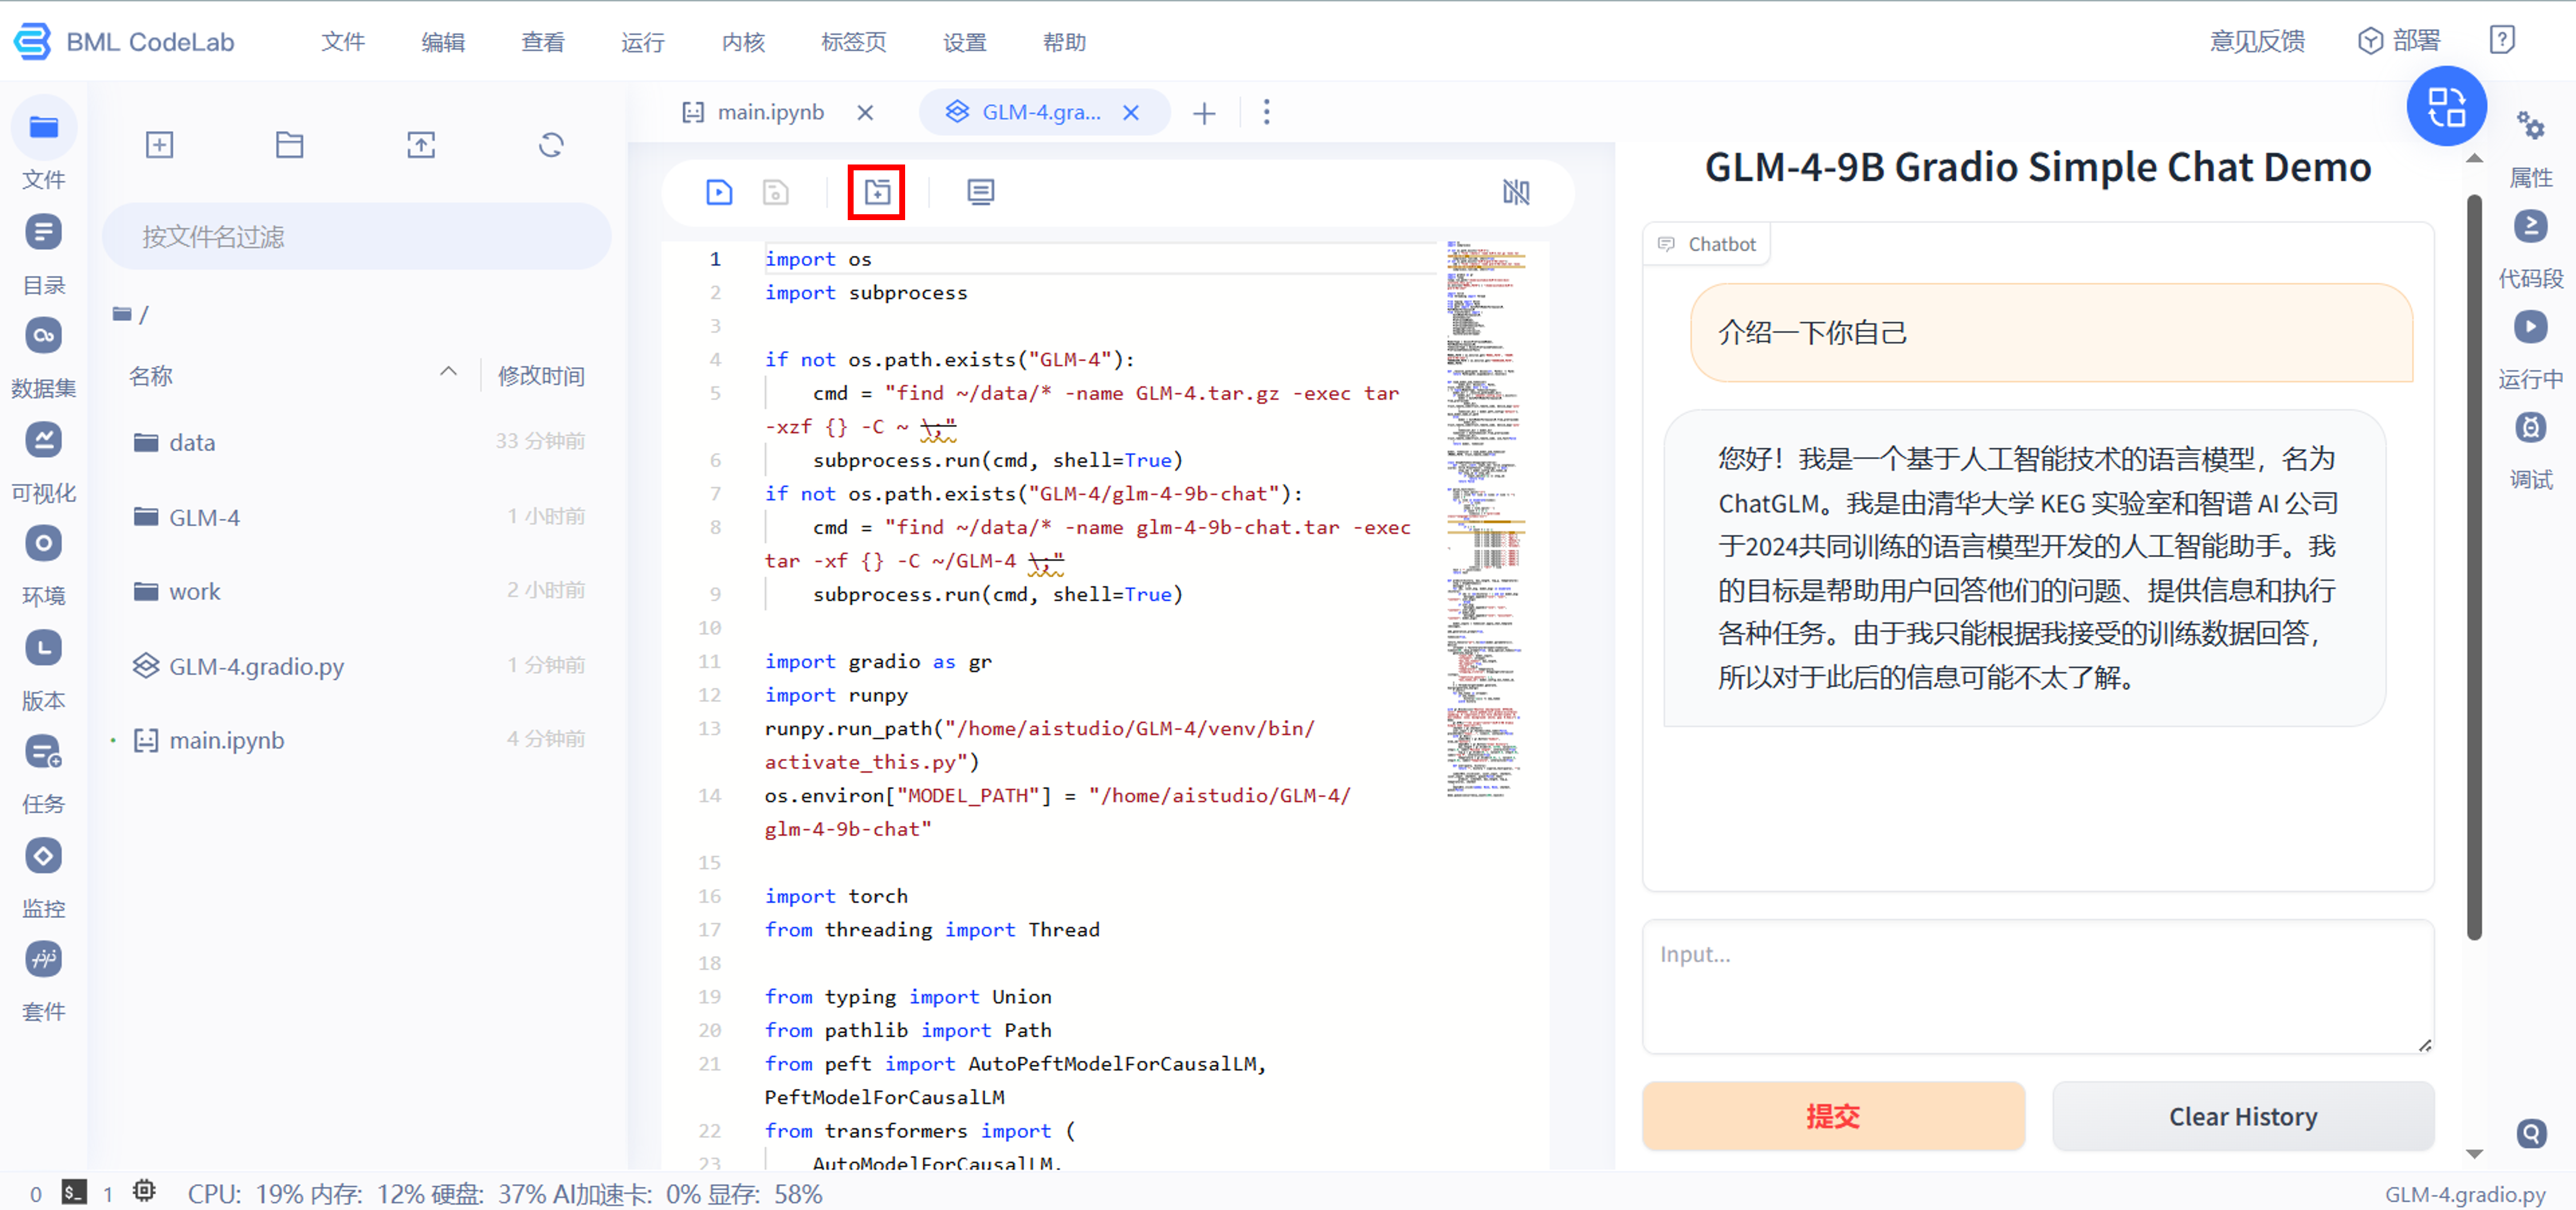Screen dimensions: 2576x1210
Task: Open the 可视化 visualization sidebar panel
Action: pos(43,461)
